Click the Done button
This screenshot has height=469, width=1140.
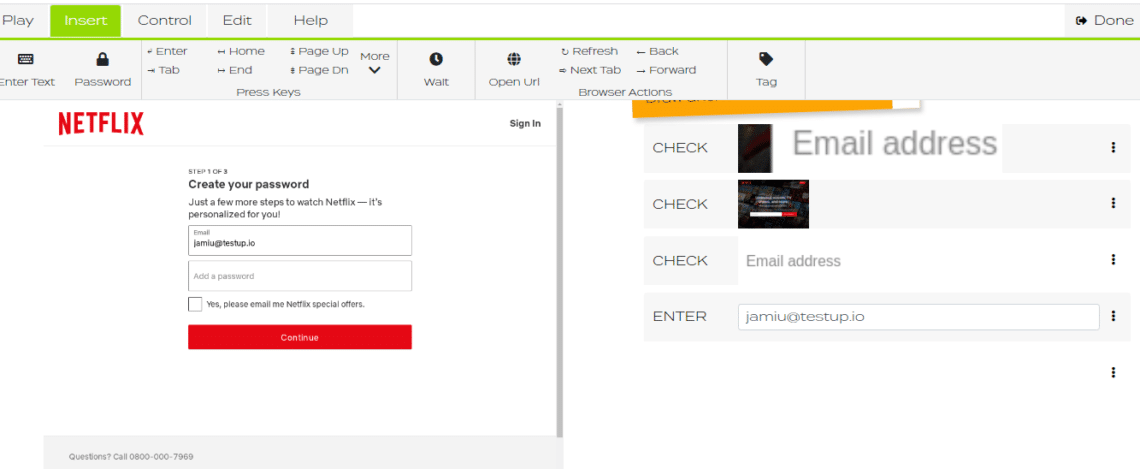[x=1104, y=20]
